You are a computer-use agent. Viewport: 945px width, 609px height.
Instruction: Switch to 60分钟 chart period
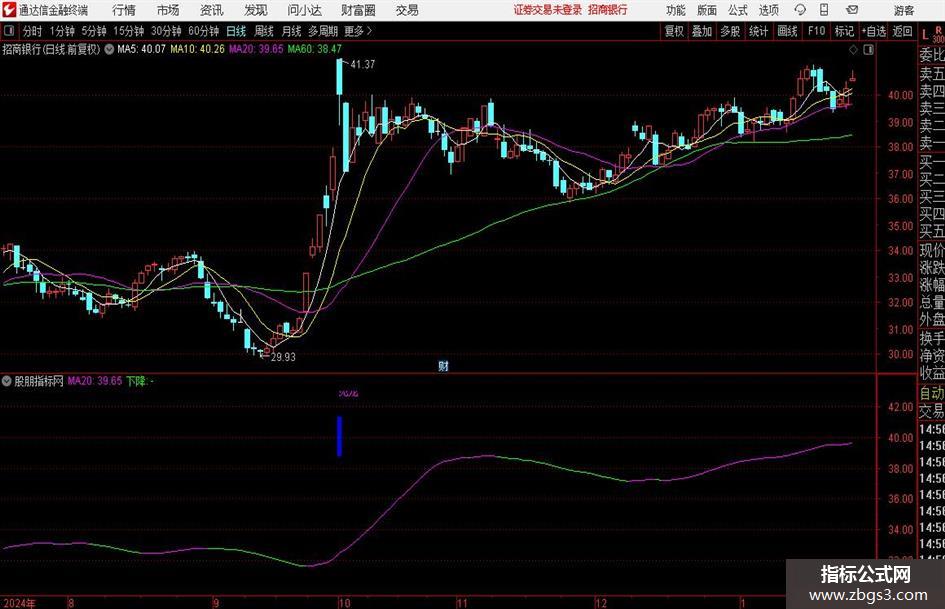203,31
